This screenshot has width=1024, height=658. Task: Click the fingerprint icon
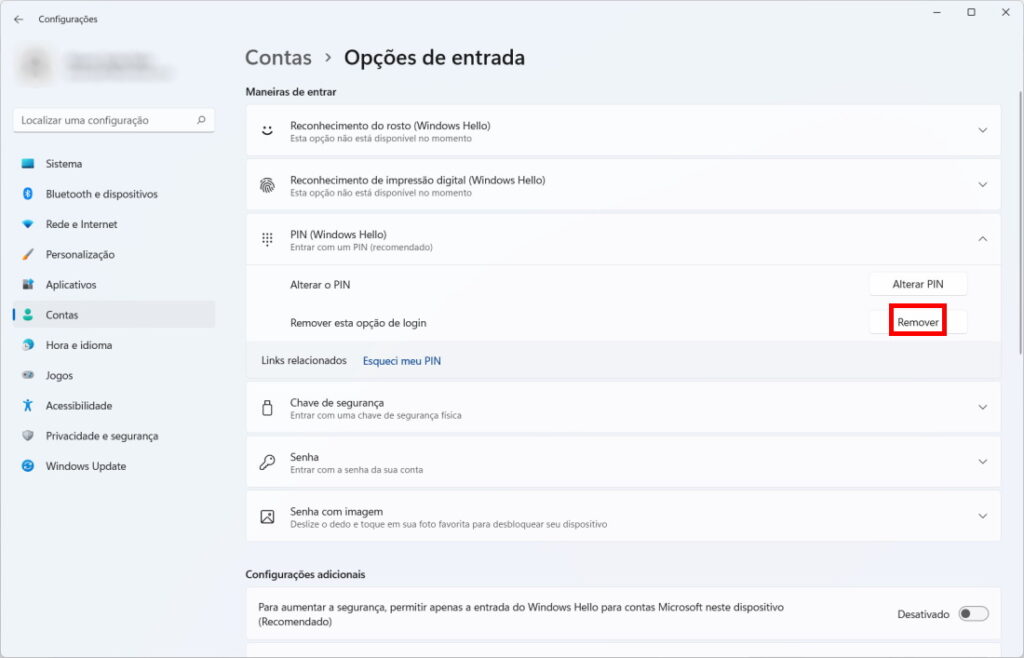(267, 185)
